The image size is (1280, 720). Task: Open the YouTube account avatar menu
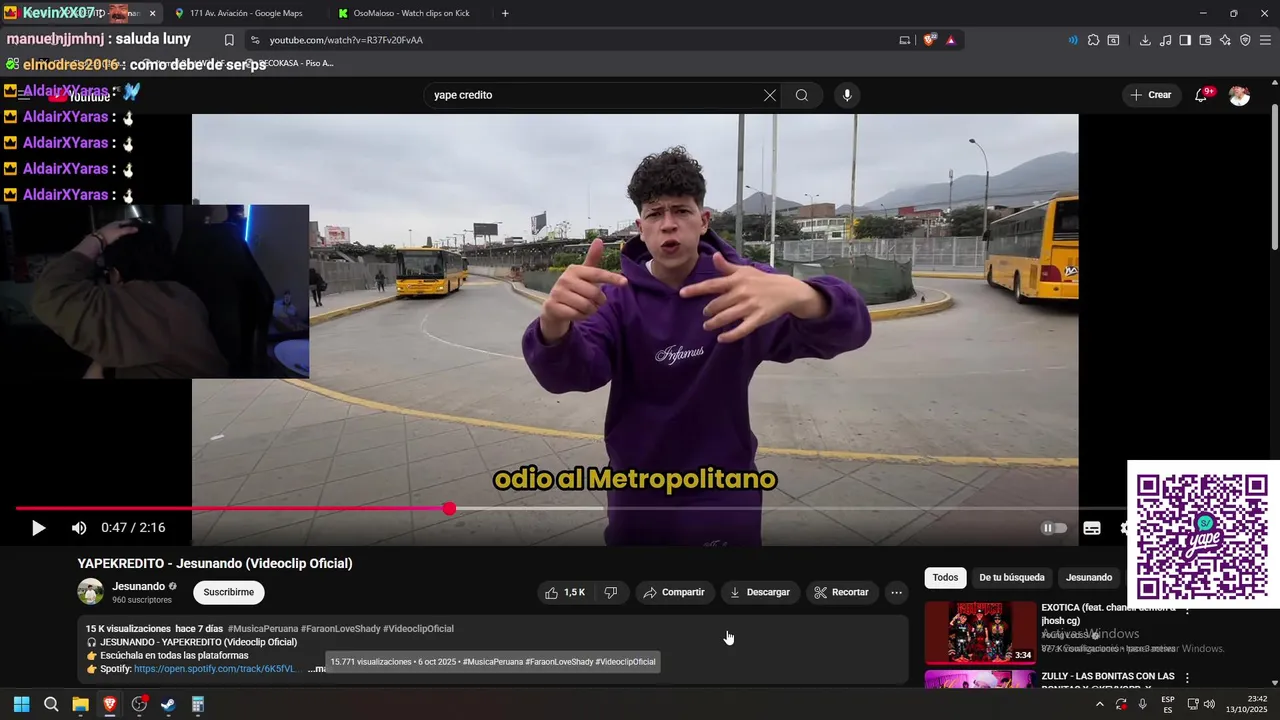pyautogui.click(x=1239, y=95)
